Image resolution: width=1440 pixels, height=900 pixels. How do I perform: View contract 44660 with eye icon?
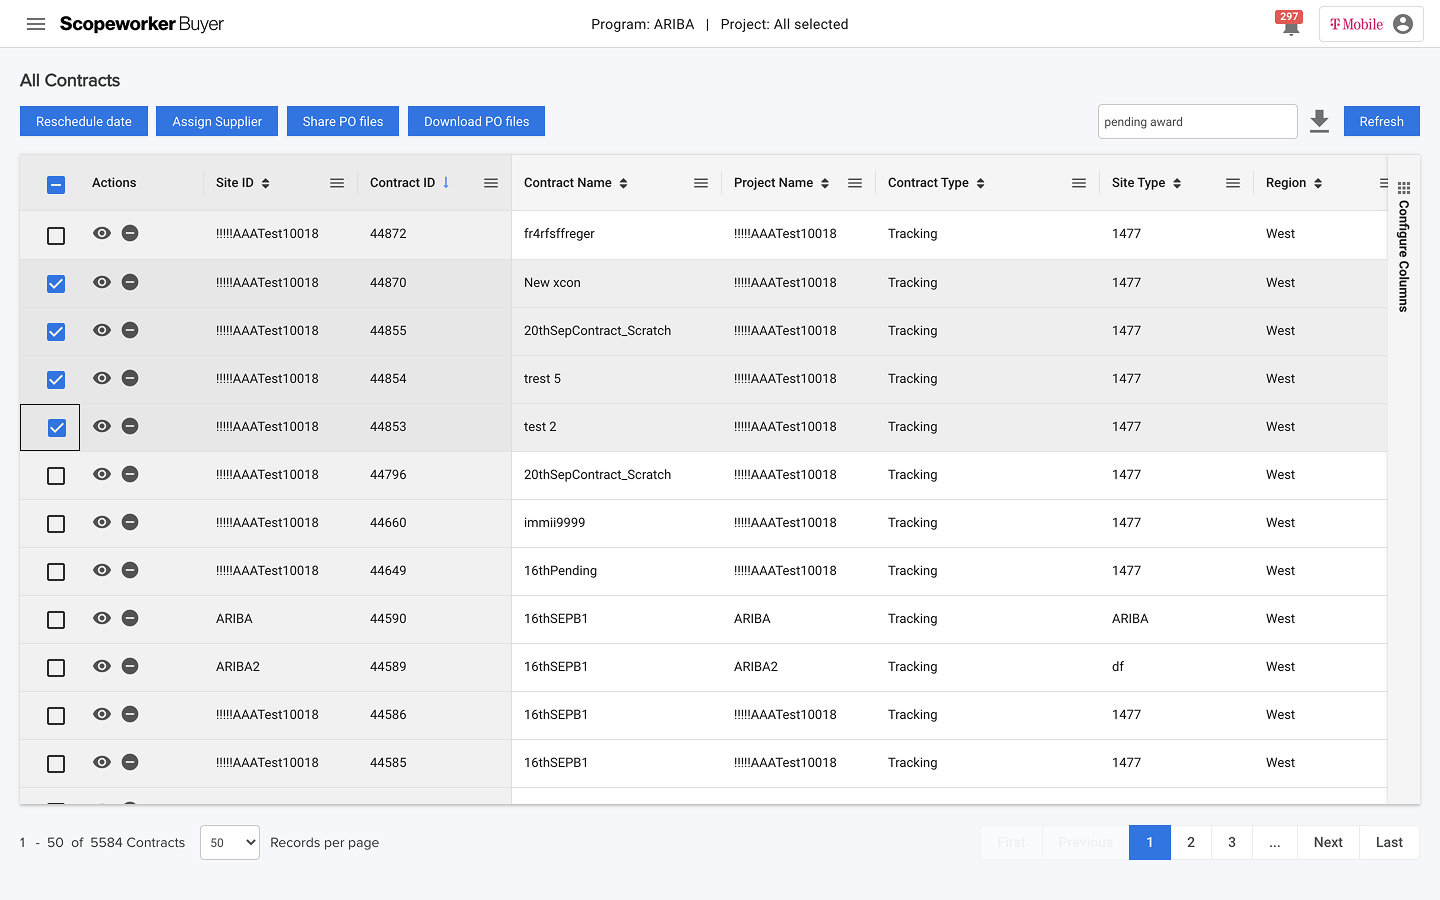pos(102,522)
